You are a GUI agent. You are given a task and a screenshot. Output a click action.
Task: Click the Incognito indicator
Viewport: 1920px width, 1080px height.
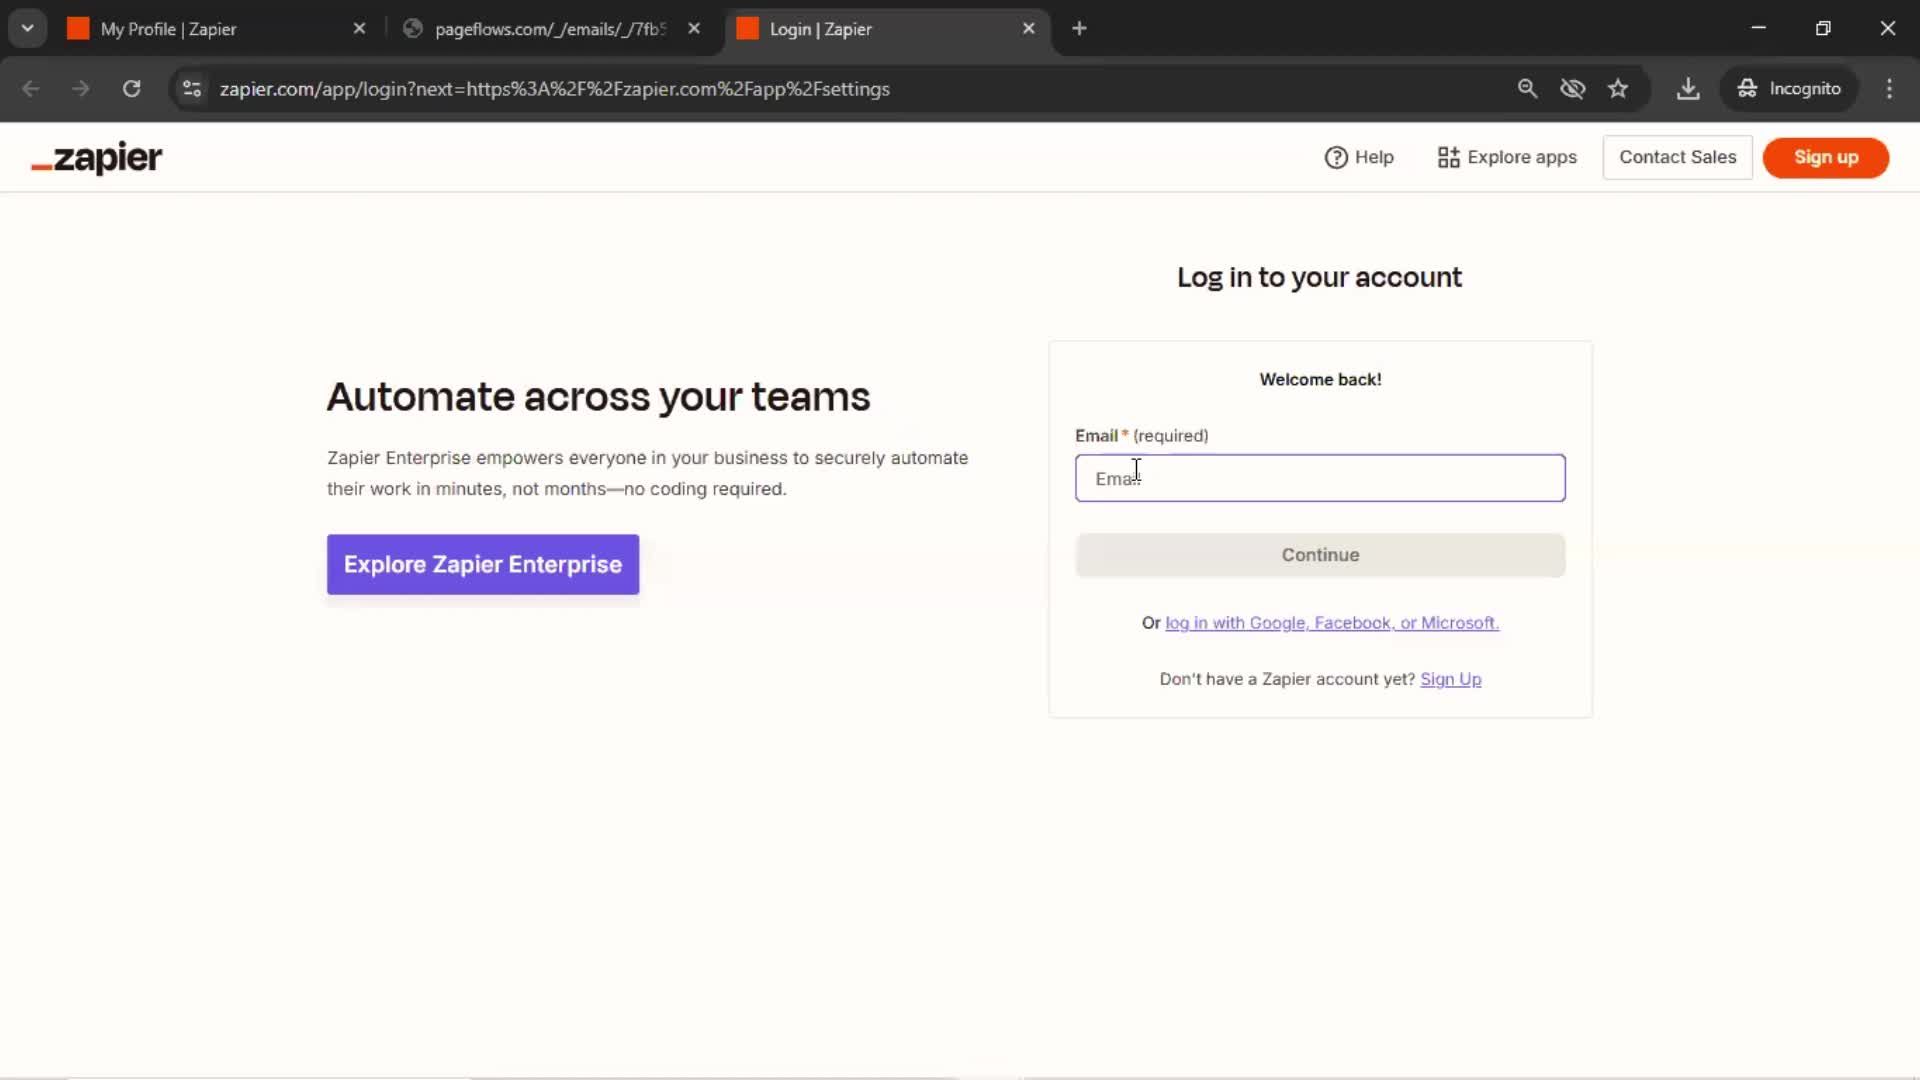pos(1789,89)
